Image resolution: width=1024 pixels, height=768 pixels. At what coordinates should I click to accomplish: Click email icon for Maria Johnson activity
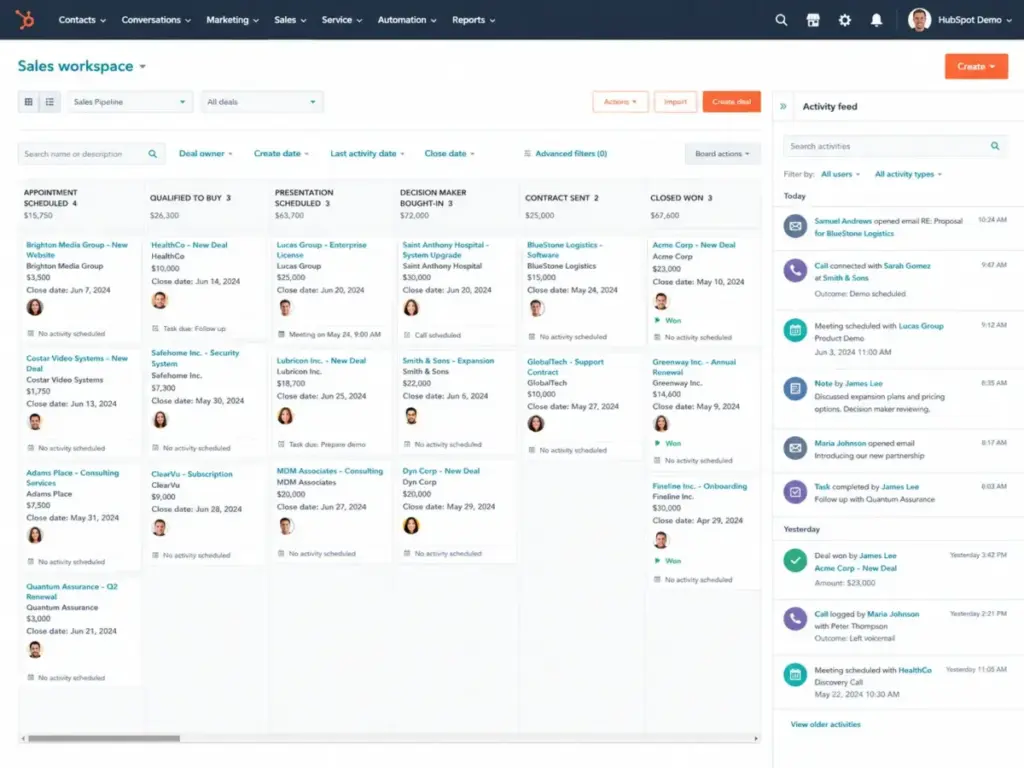pos(795,448)
